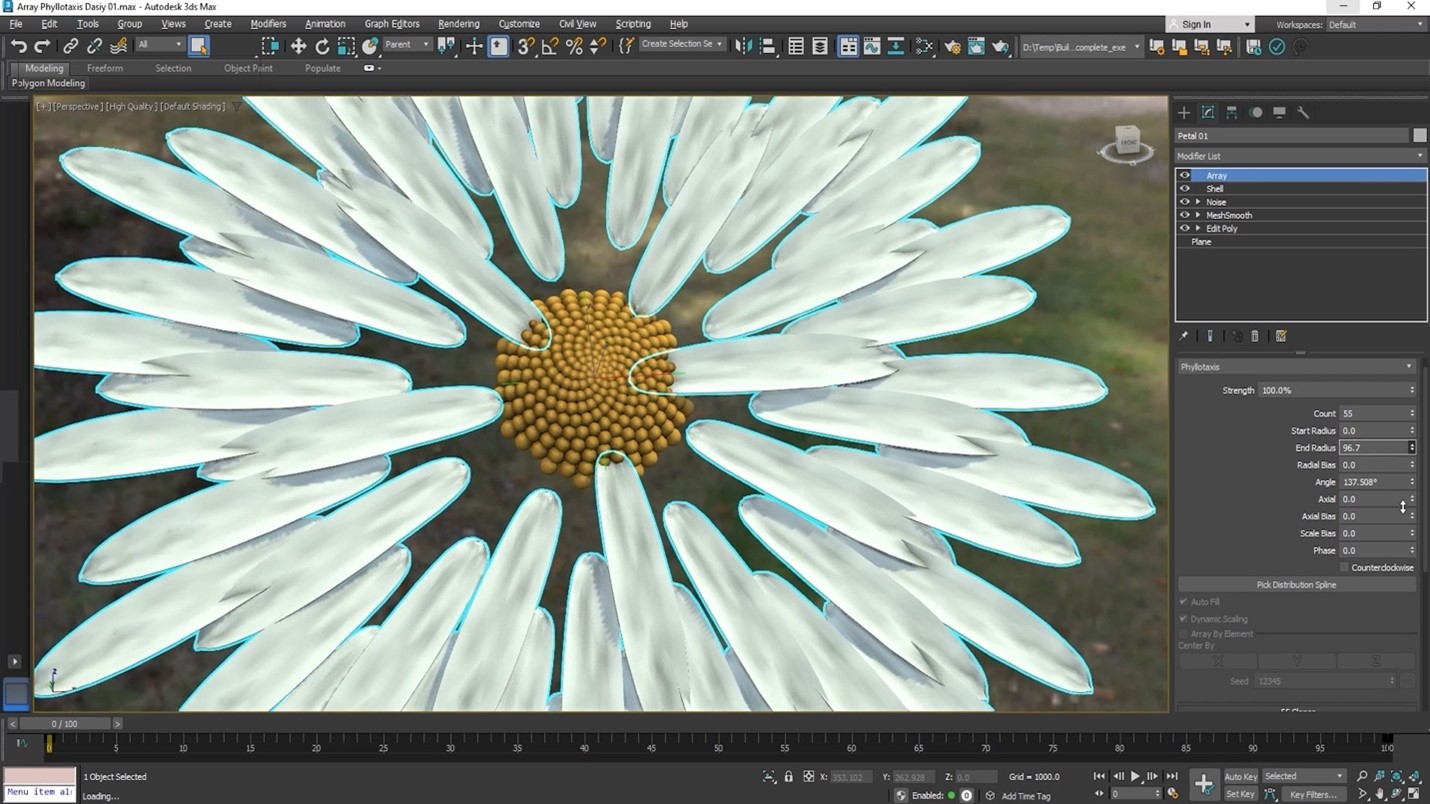Switch to the Modeling ribbon tab
This screenshot has width=1430, height=804.
(x=43, y=68)
